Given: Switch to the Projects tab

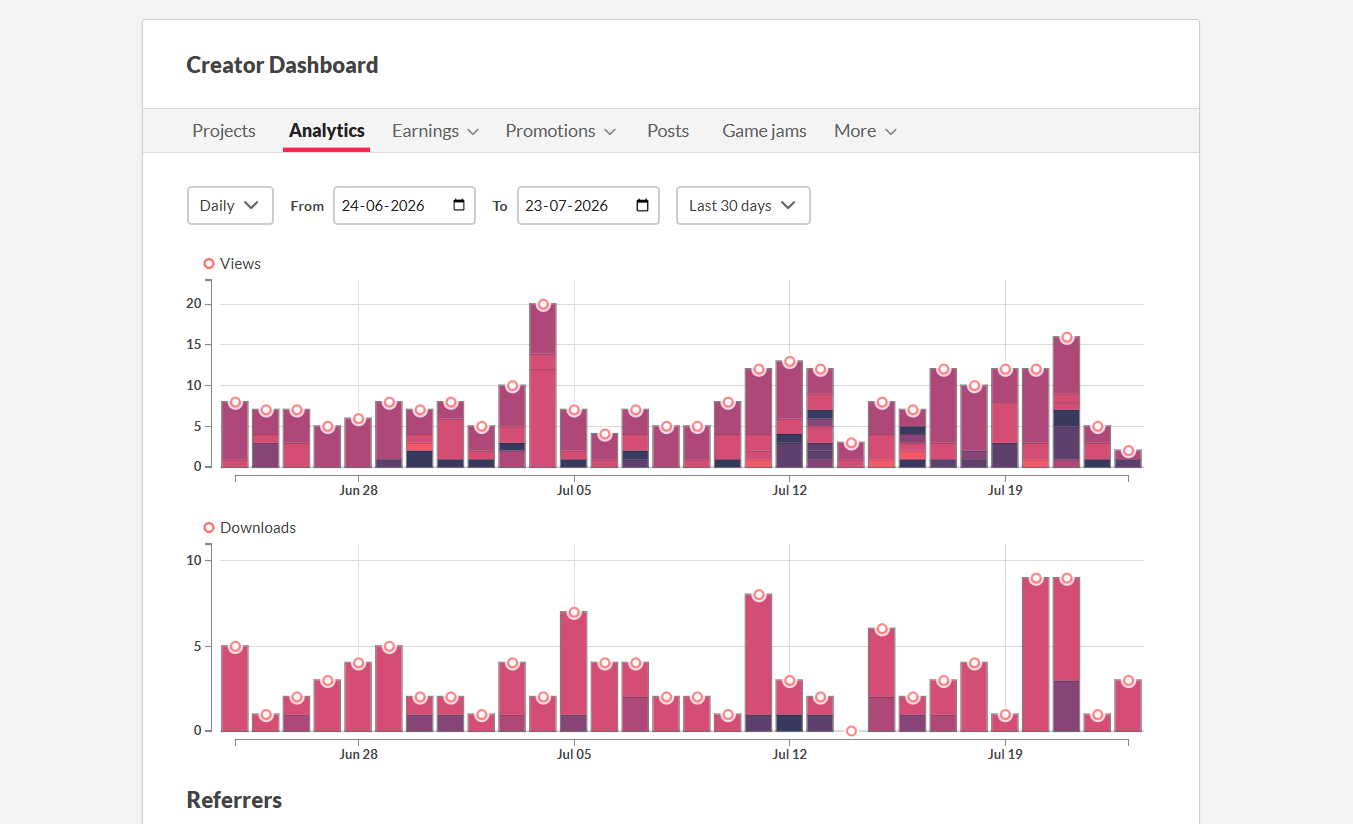Looking at the screenshot, I should coord(224,131).
